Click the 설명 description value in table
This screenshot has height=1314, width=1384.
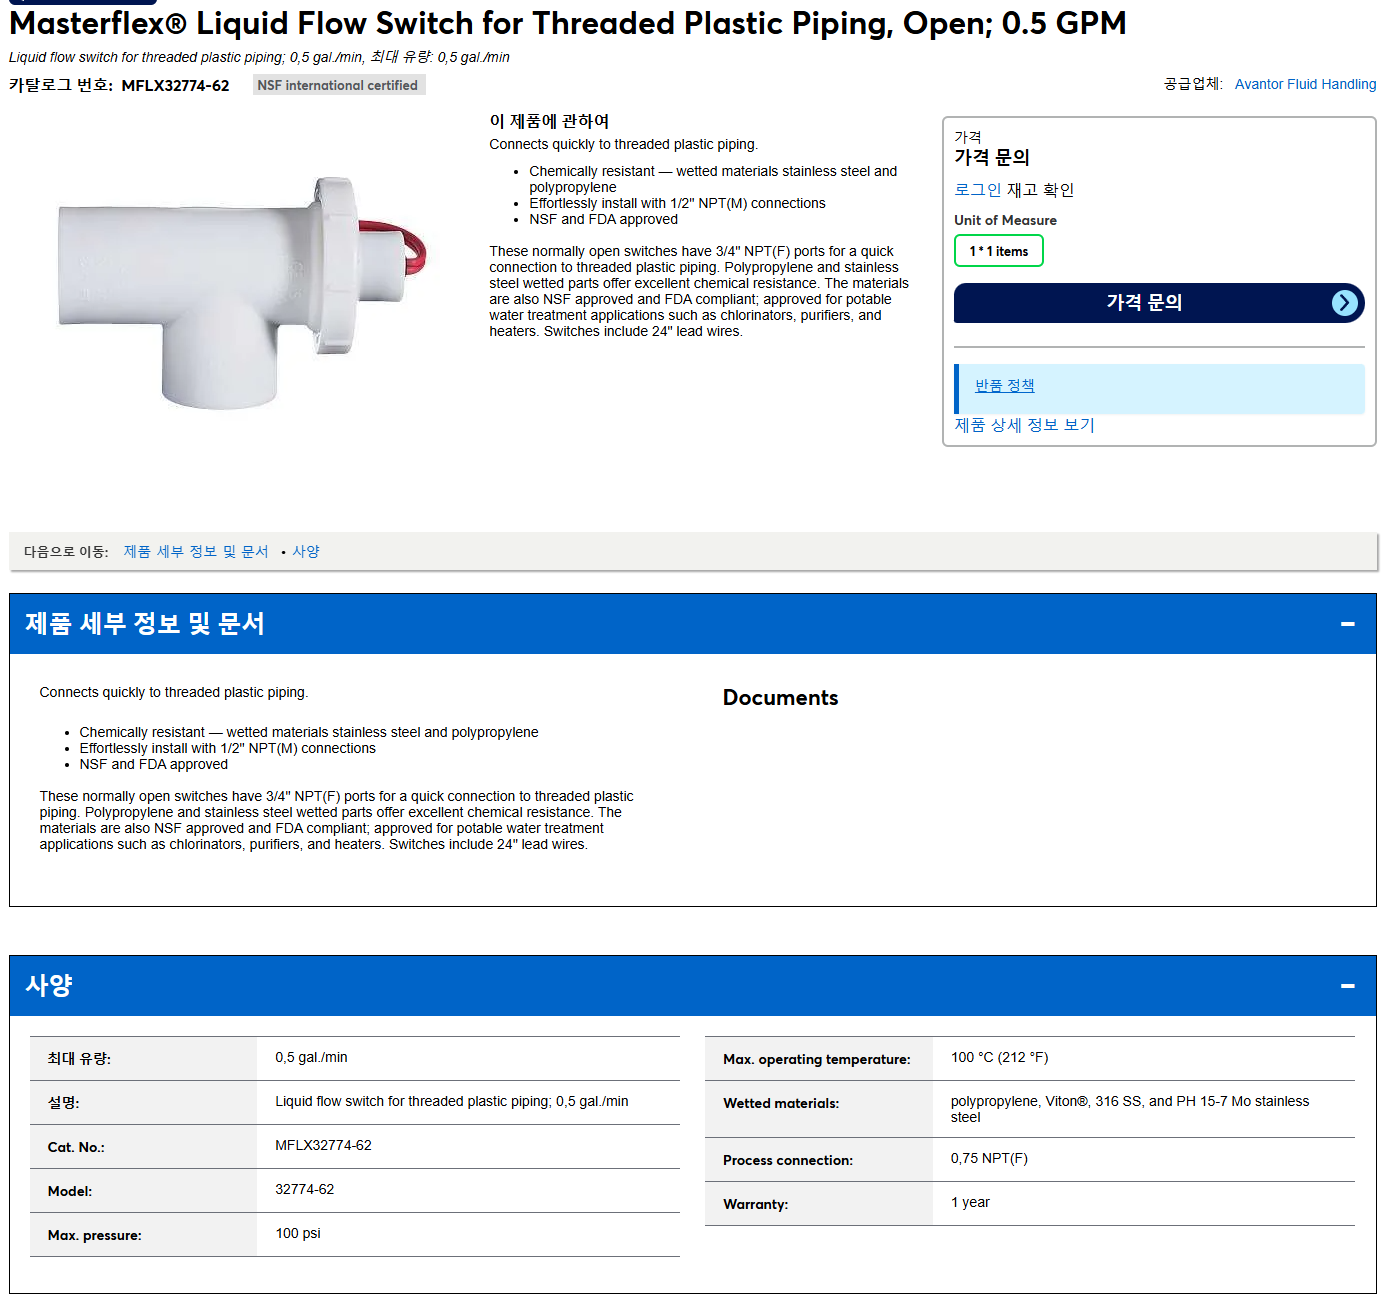coord(452,1102)
